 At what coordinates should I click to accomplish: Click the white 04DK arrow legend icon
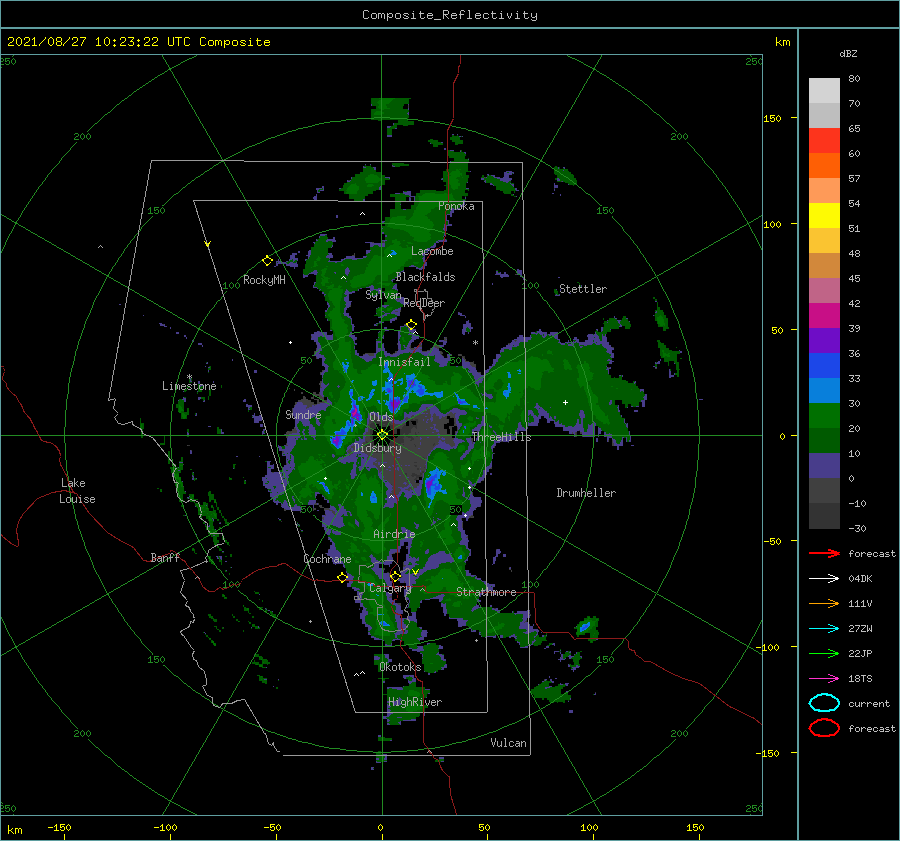tap(824, 579)
